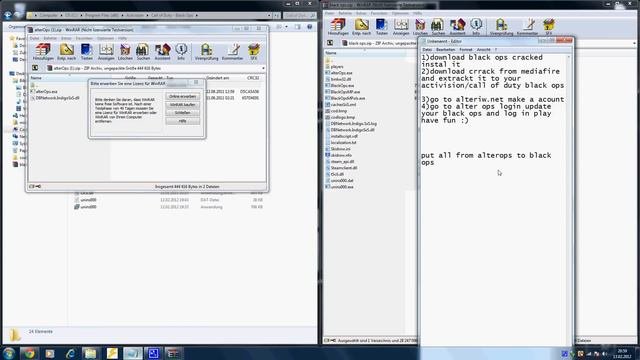
Task: Go up one folder in alterOps WinRAR window
Action: pos(35,68)
